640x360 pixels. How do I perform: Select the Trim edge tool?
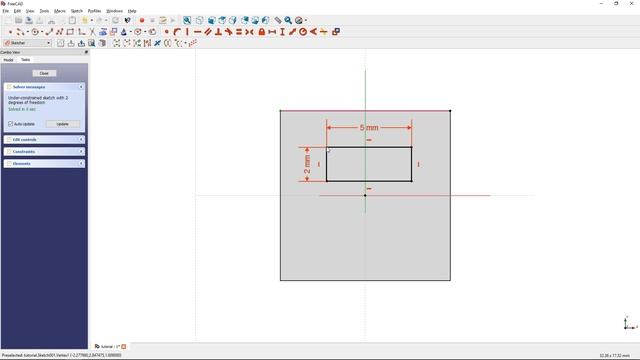click(92, 32)
